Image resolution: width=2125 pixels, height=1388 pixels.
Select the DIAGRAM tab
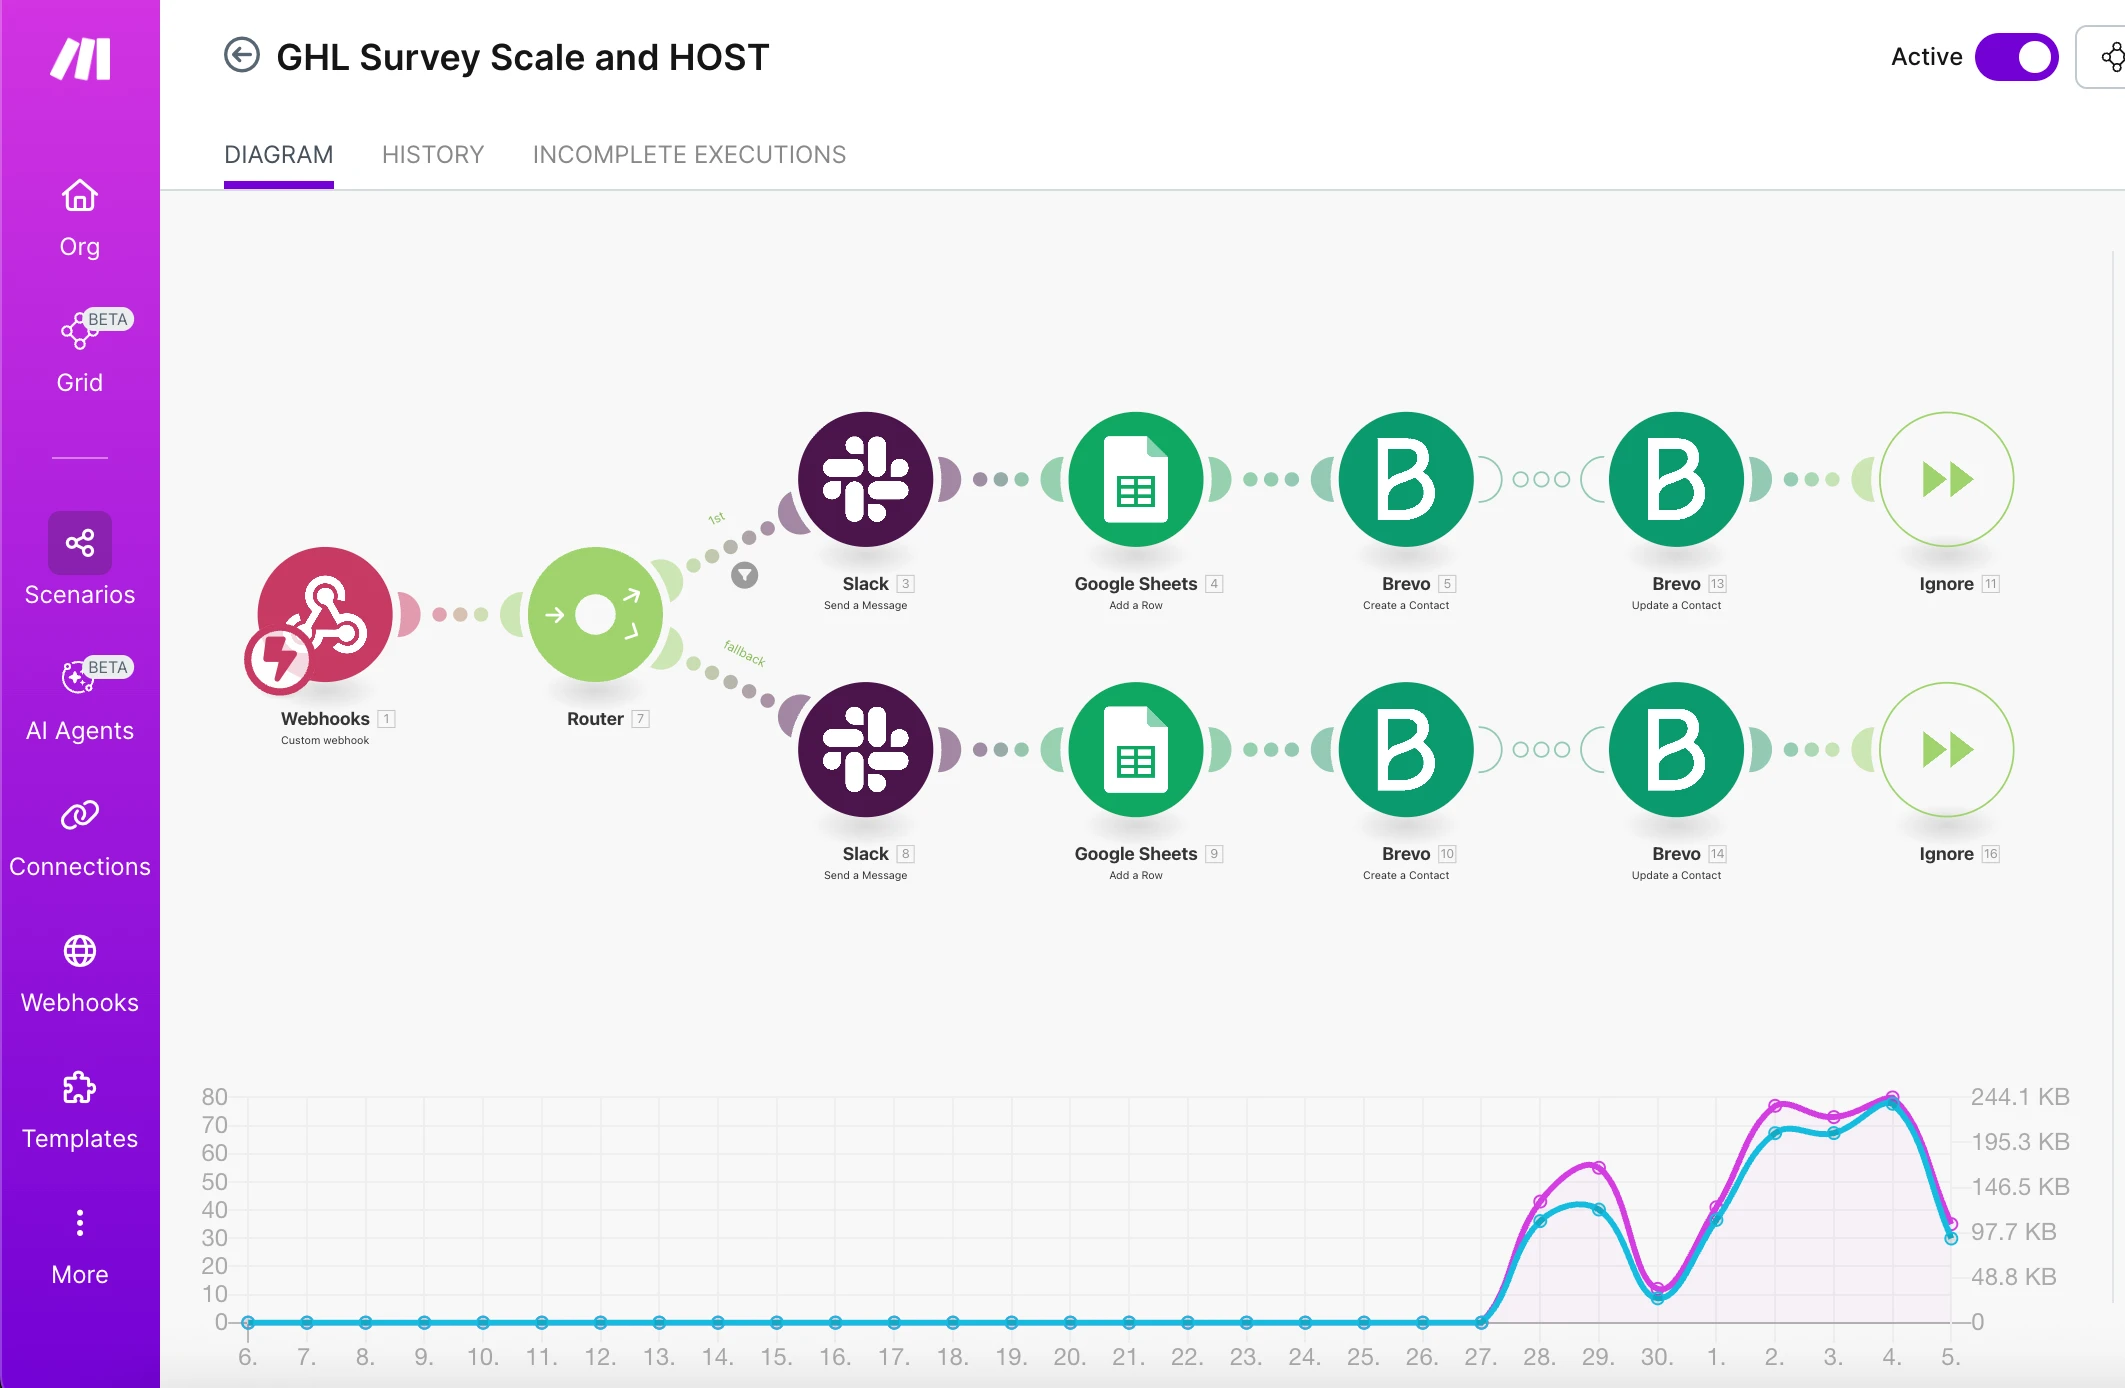point(278,155)
